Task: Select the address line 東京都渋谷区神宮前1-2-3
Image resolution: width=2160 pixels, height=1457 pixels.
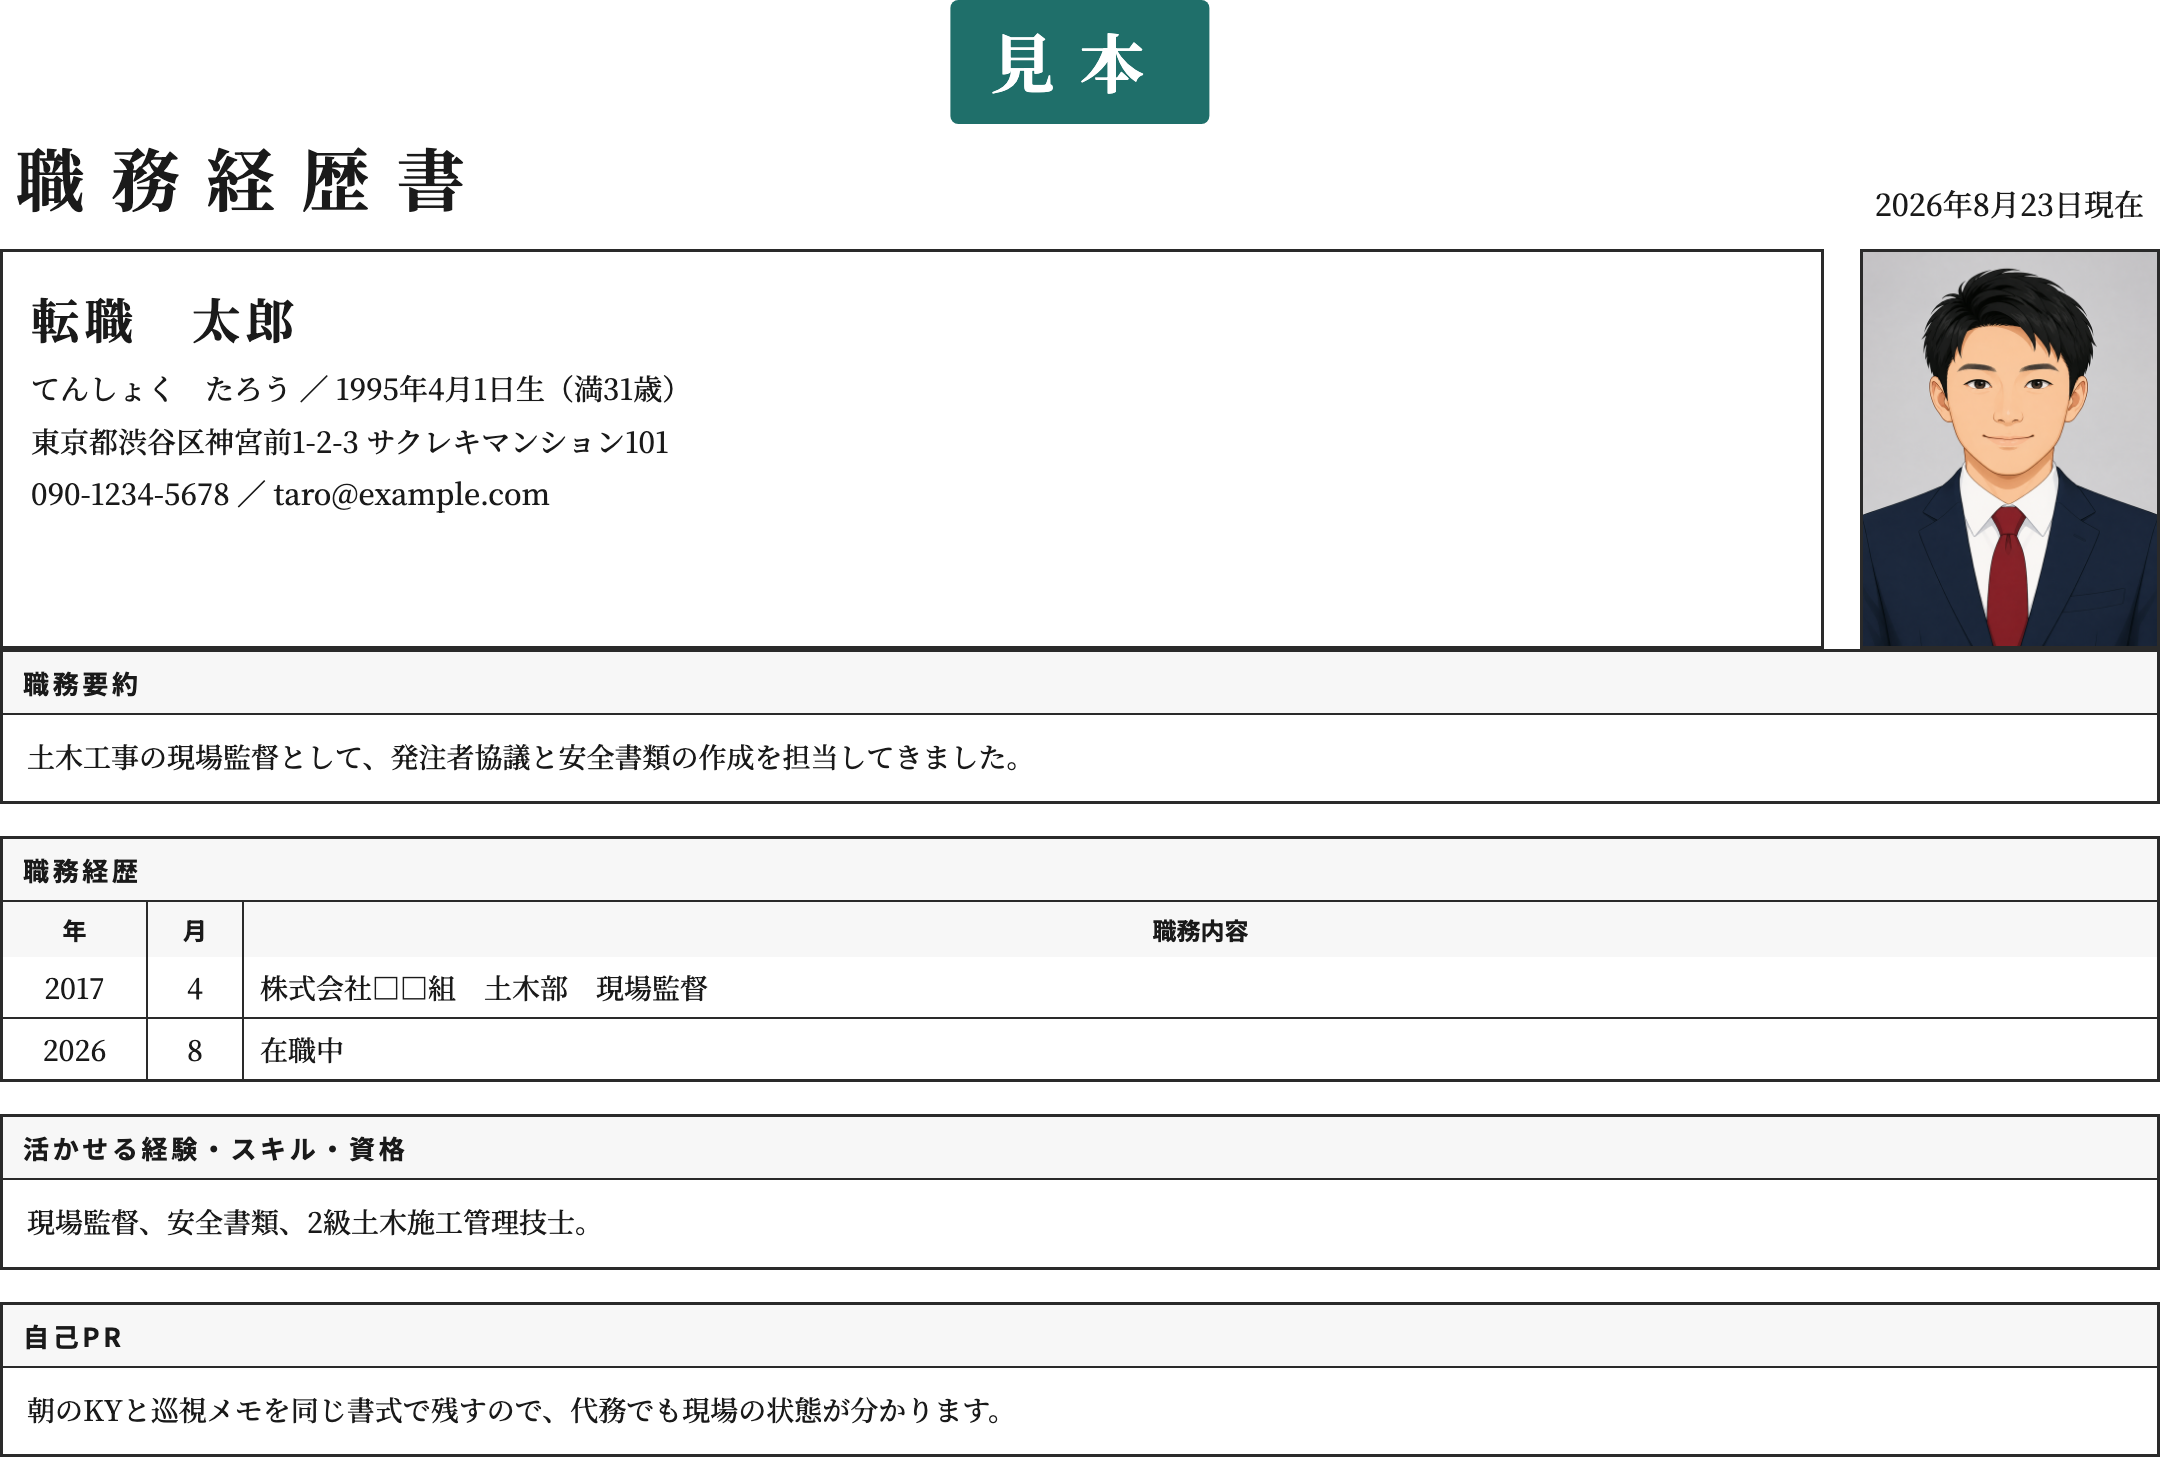Action: (x=350, y=442)
